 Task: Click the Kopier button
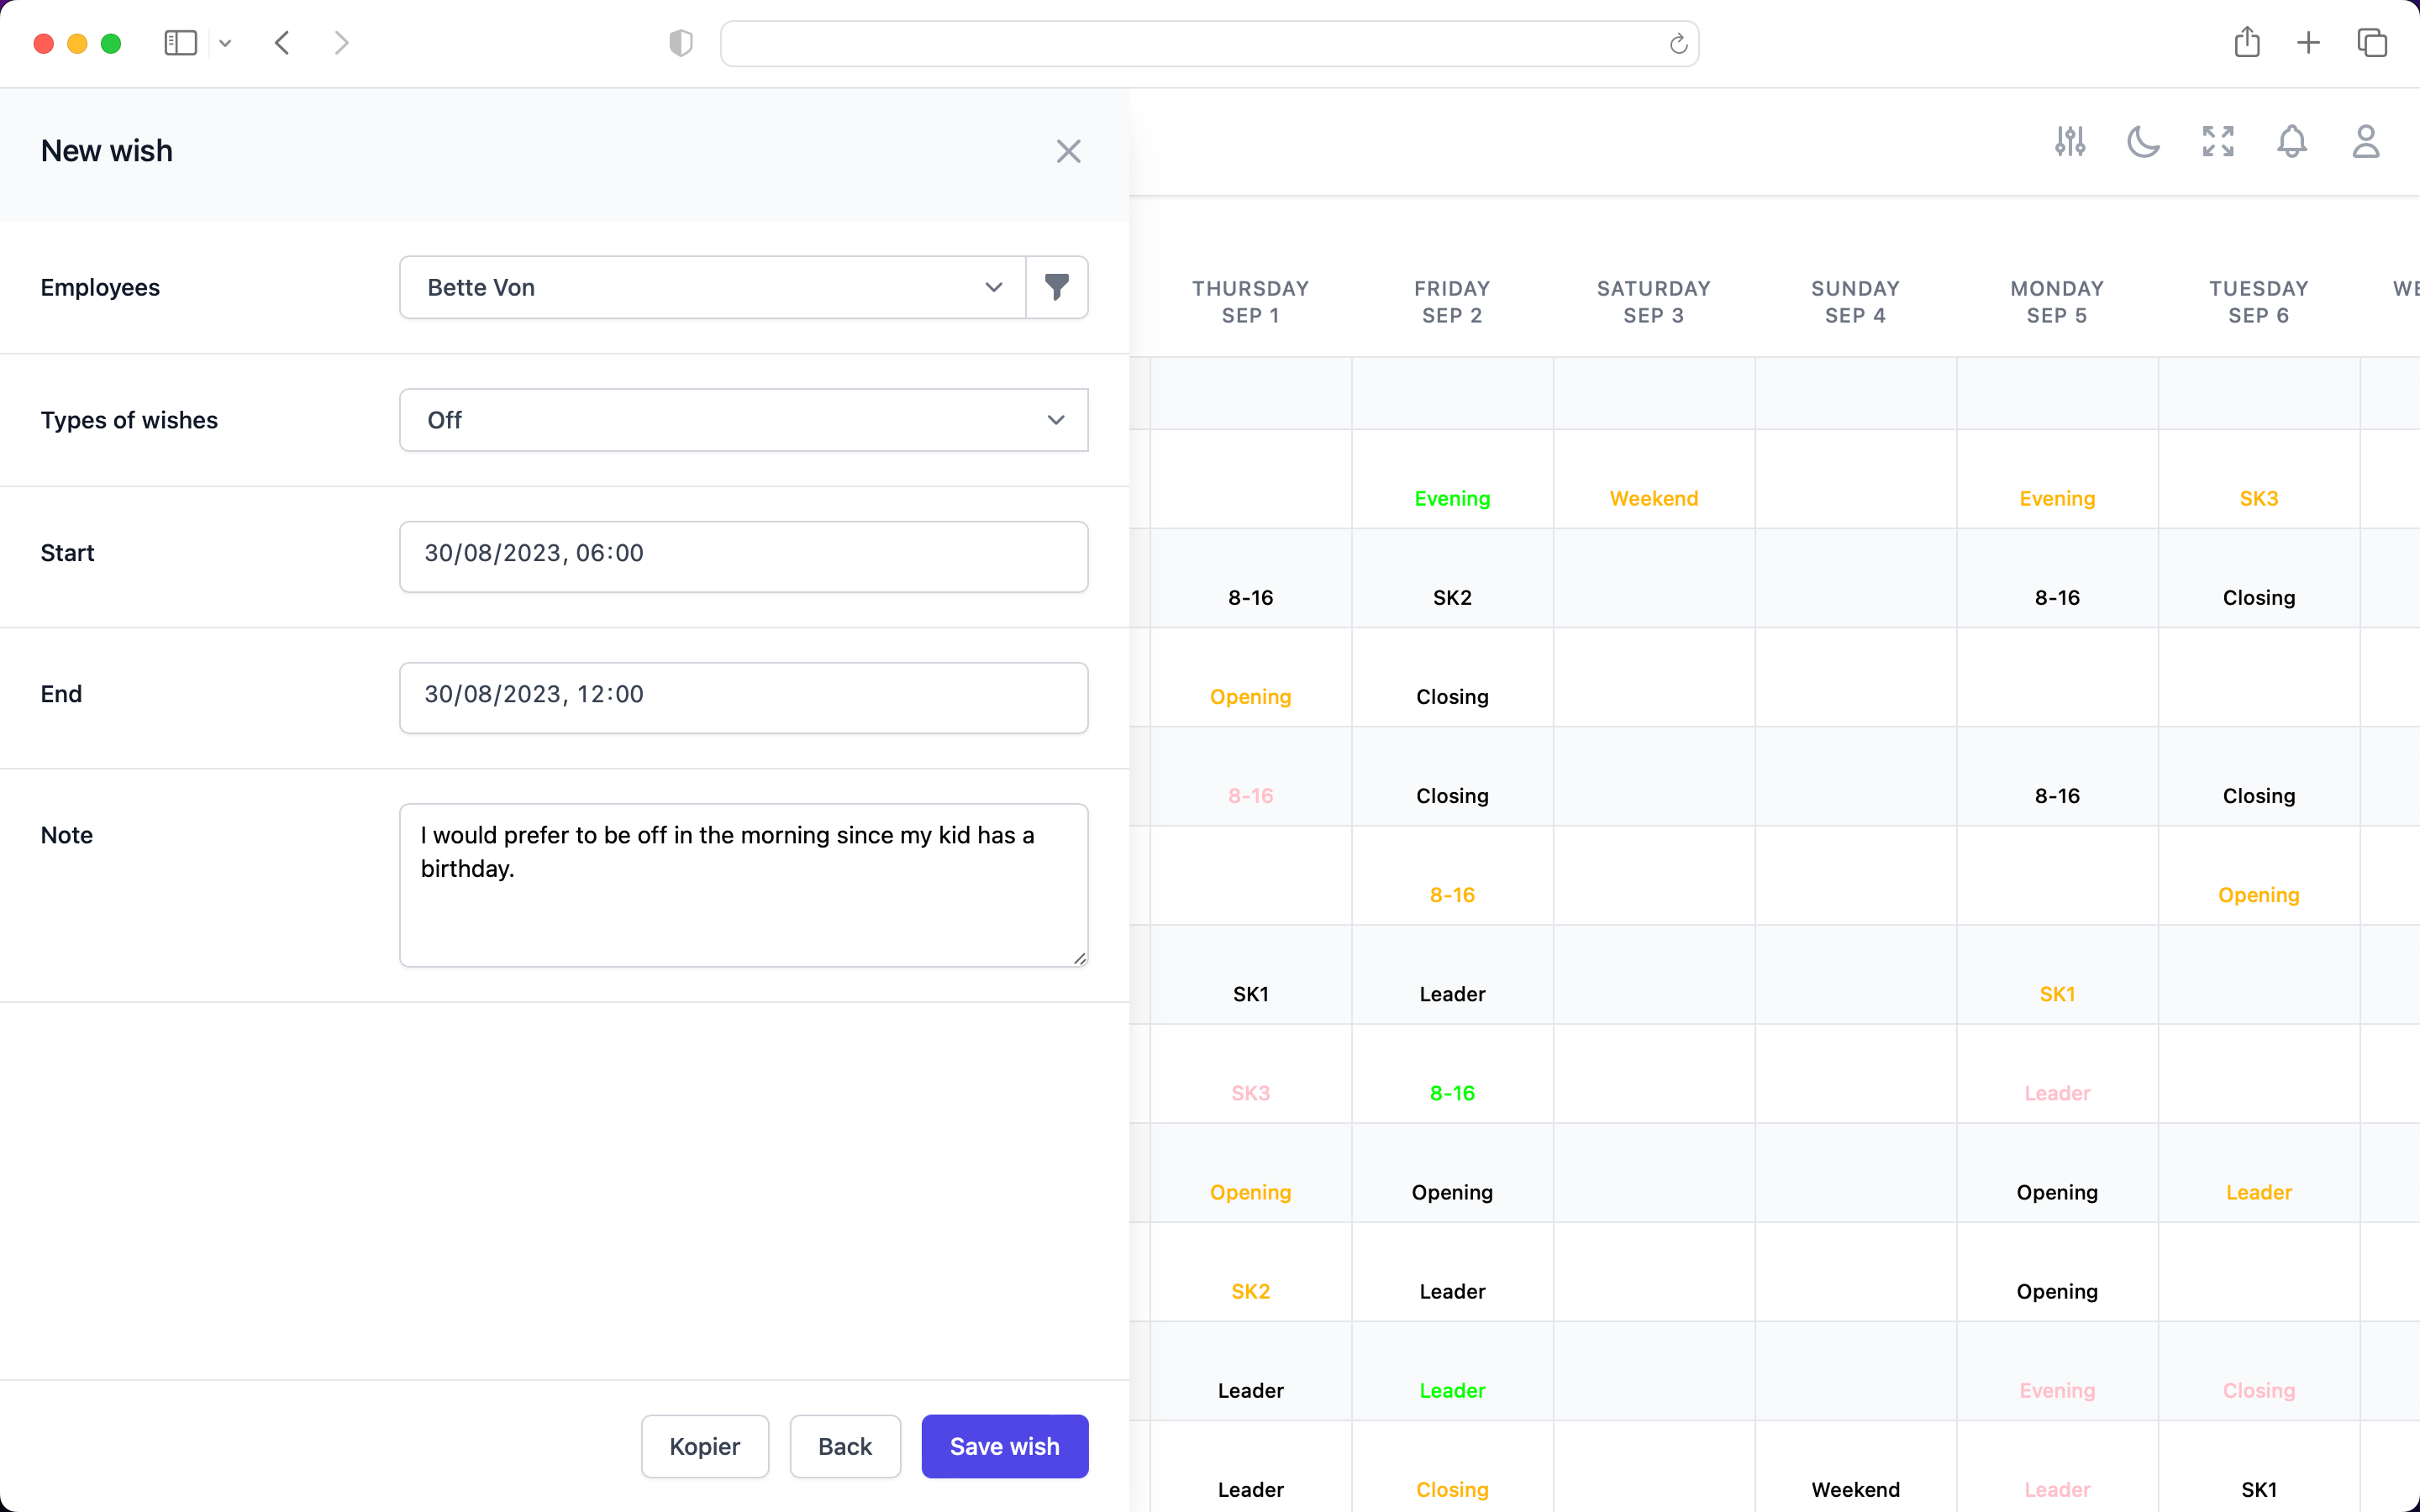704,1446
